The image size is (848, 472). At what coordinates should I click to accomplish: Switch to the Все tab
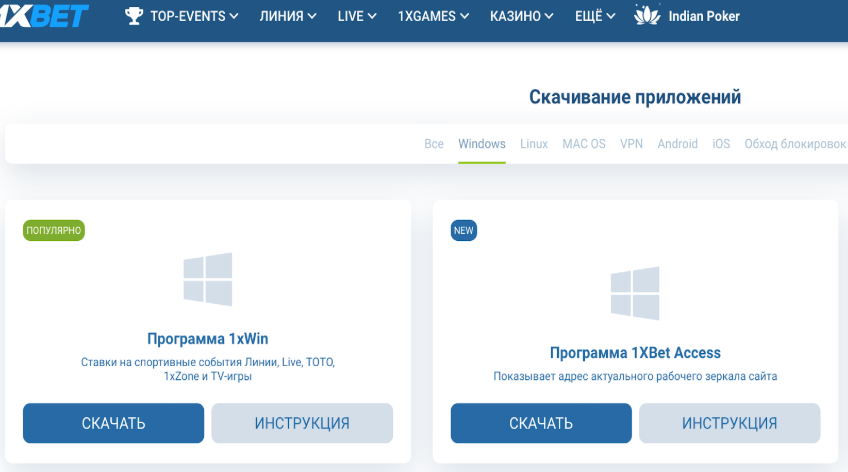(434, 144)
